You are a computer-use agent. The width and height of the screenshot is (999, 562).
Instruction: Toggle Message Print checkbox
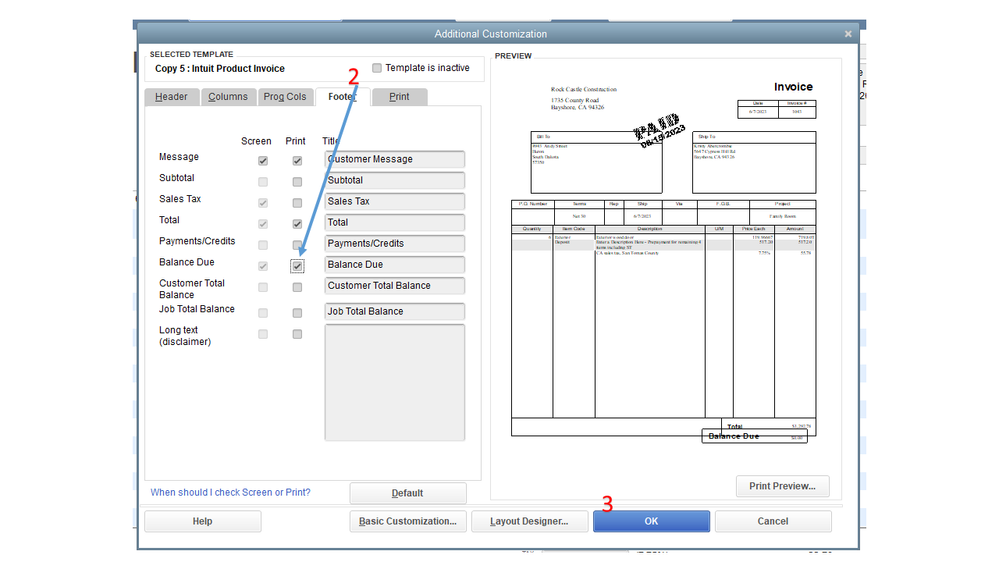point(297,161)
